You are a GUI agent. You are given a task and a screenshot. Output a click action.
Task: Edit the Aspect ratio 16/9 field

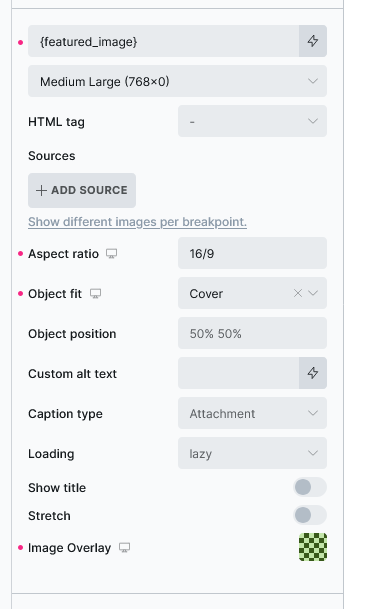click(x=253, y=253)
